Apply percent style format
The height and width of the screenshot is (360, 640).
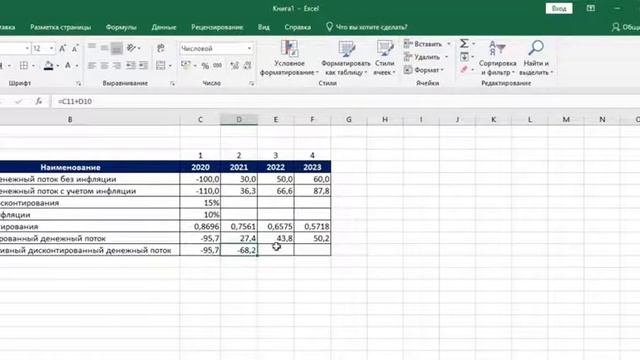tap(205, 65)
